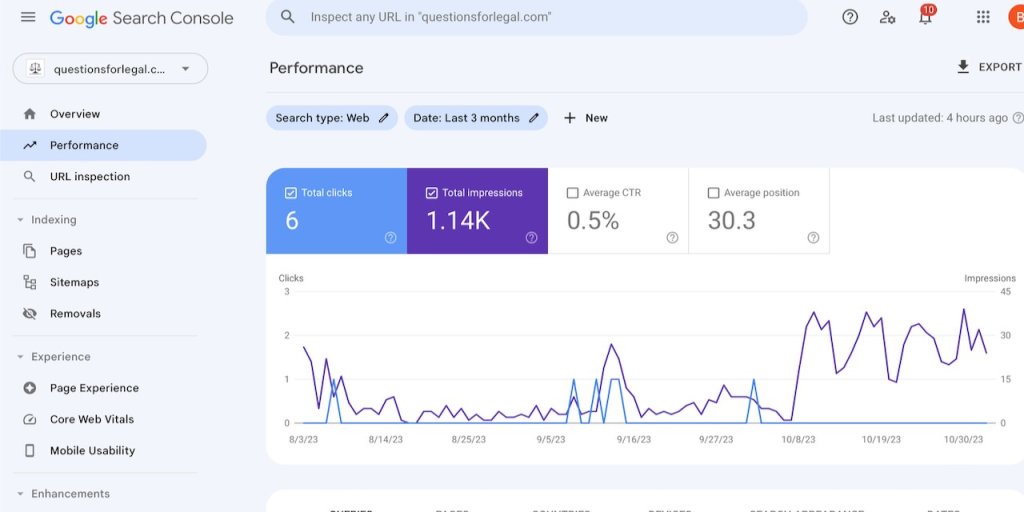1024x512 pixels.
Task: Click the scales property favicon
Action: coord(35,69)
